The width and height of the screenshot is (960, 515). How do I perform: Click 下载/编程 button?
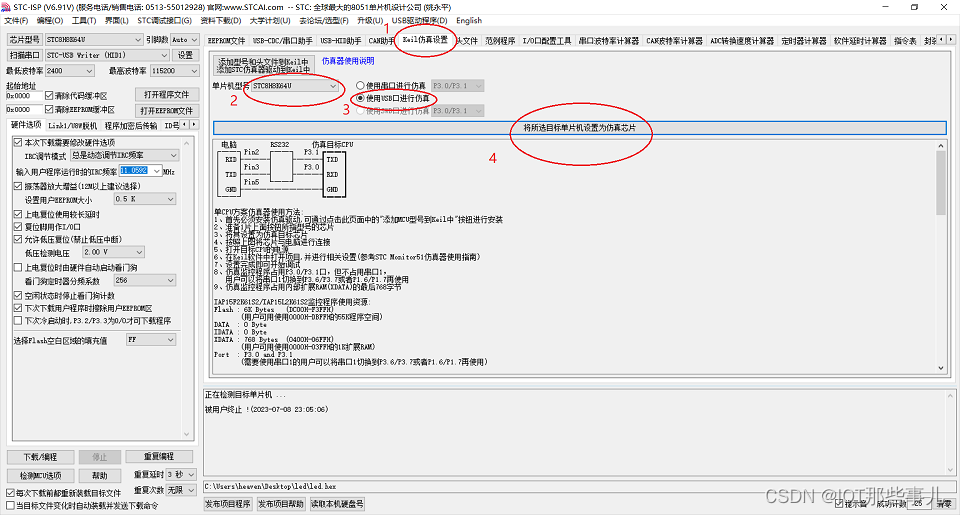(x=40, y=457)
